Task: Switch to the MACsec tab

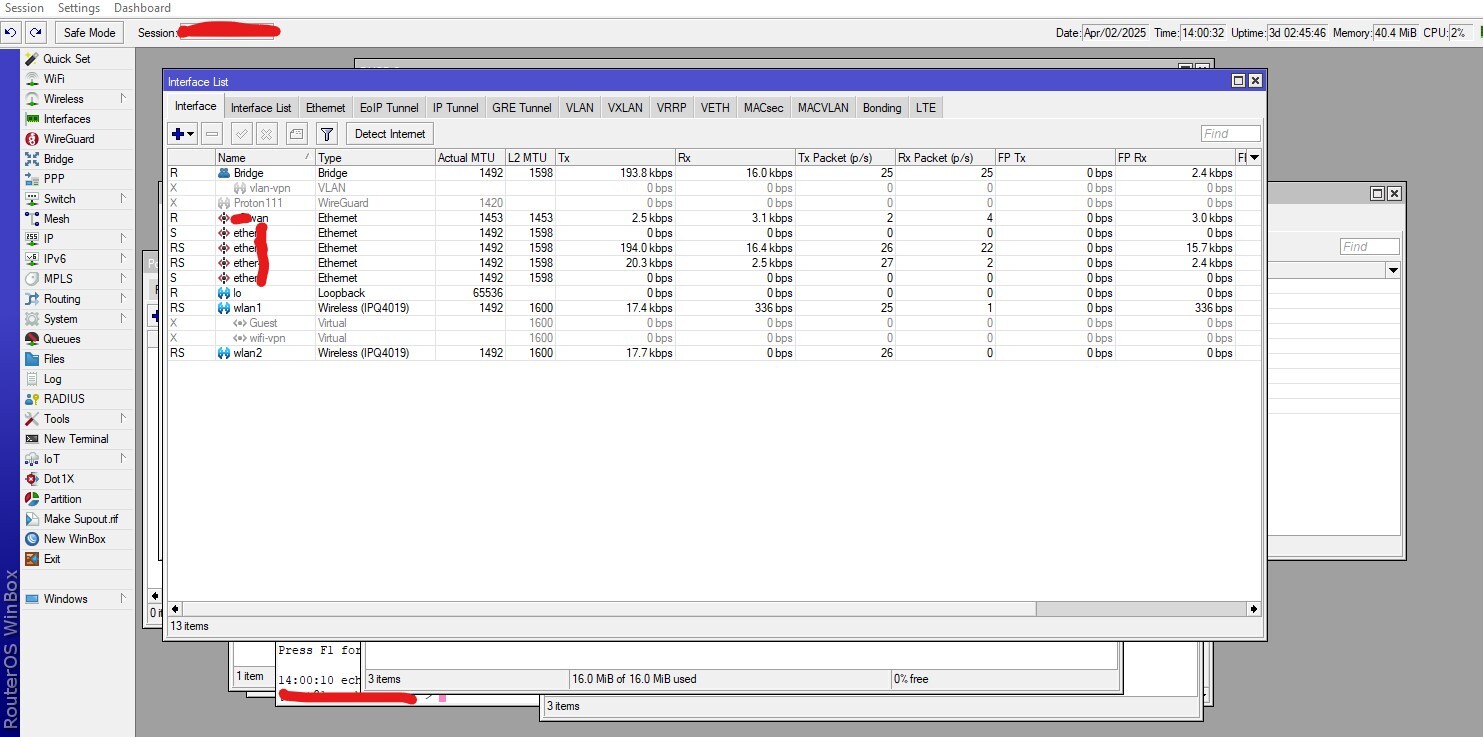Action: tap(764, 108)
